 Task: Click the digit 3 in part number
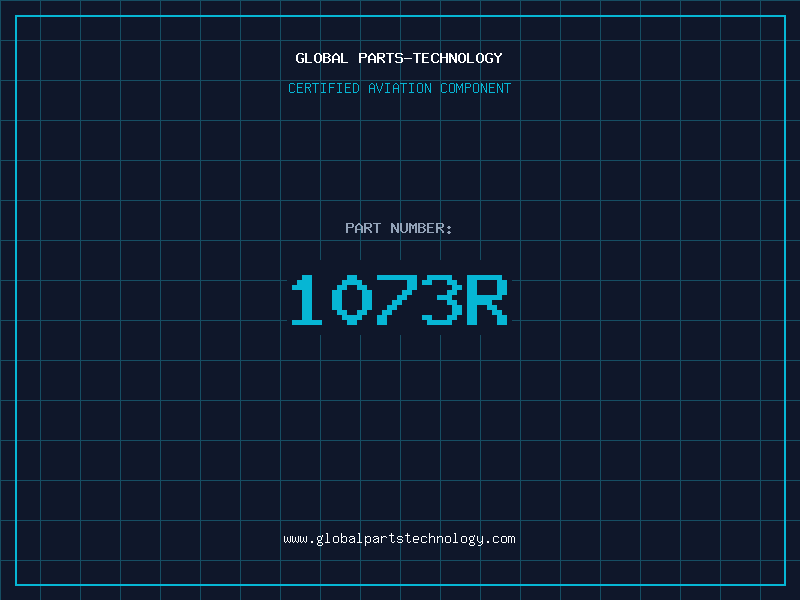[x=441, y=301]
